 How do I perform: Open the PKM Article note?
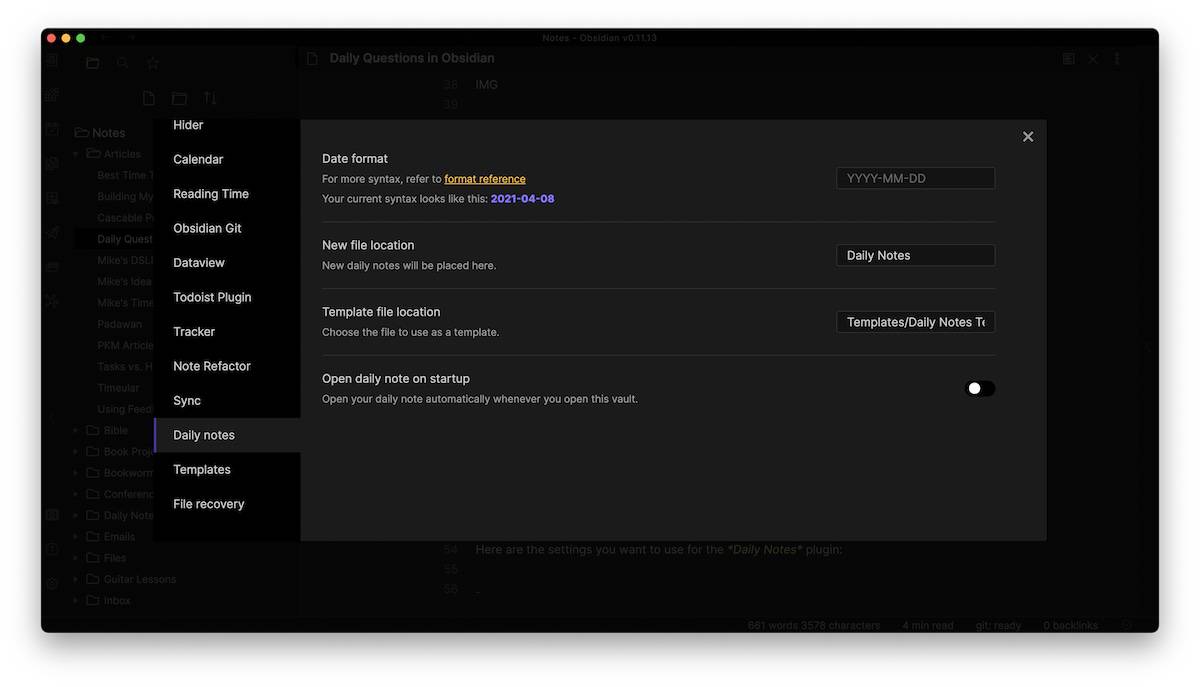[125, 345]
